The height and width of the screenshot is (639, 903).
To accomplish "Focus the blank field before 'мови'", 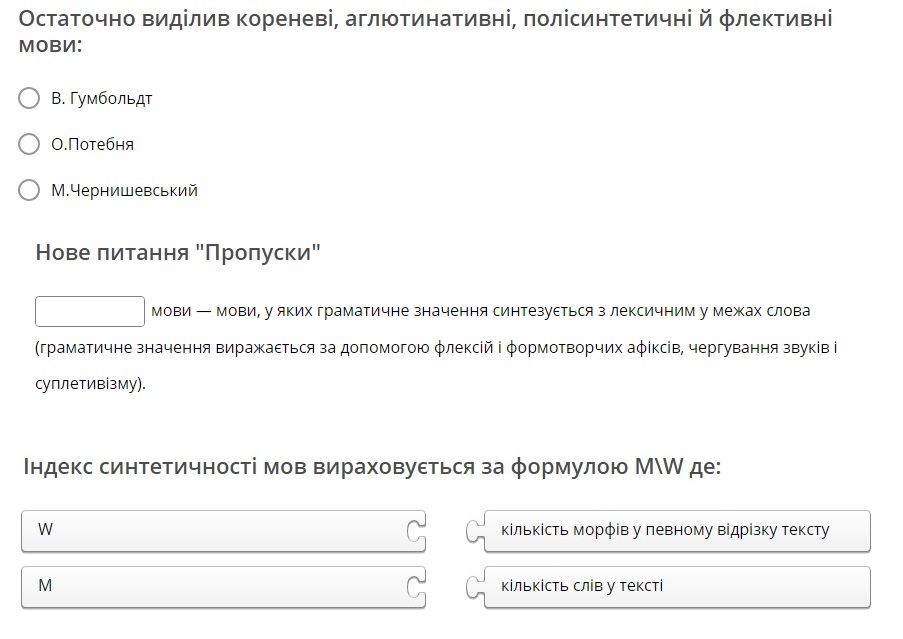I will tap(90, 311).
